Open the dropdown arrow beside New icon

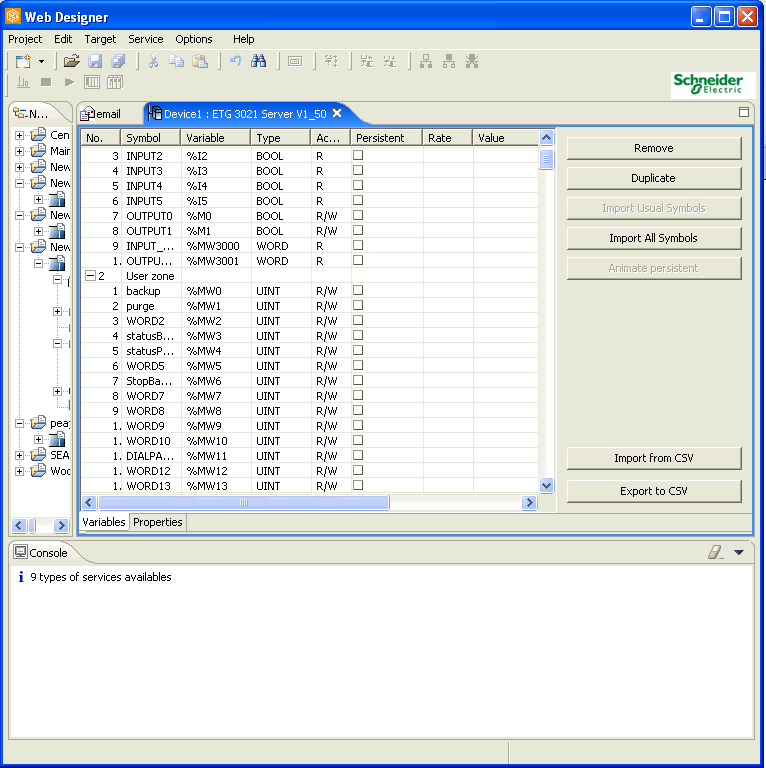(42, 62)
